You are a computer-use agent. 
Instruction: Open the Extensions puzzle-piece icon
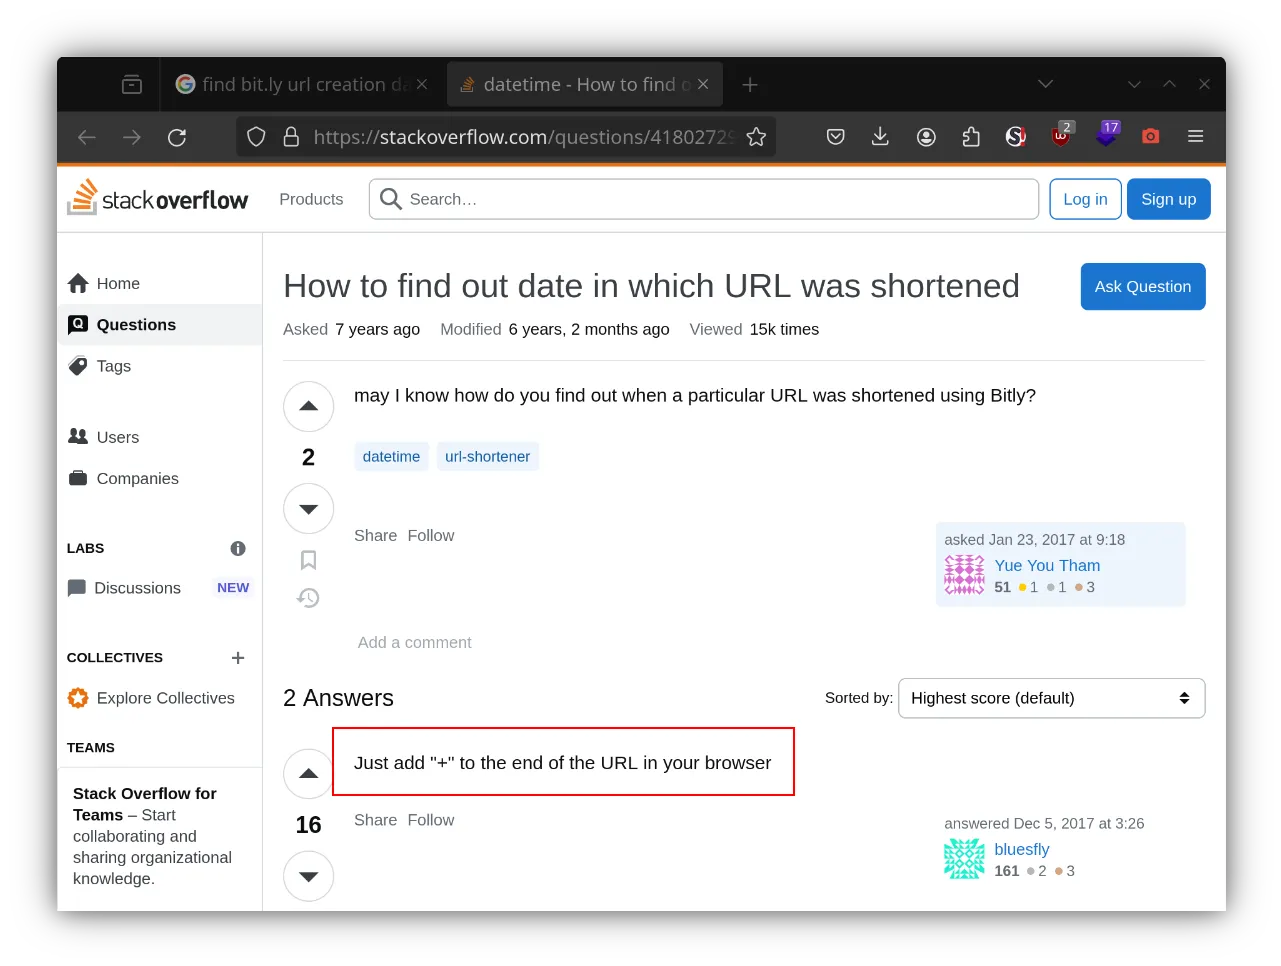971,137
